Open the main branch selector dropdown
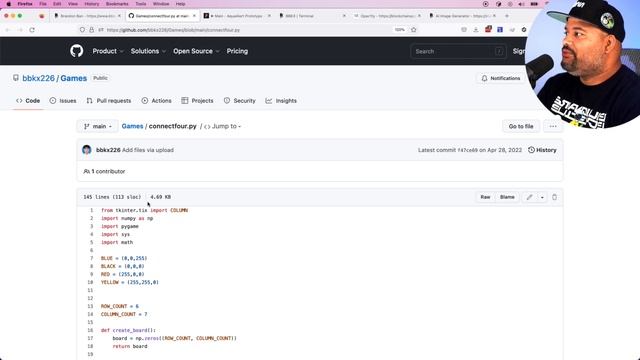 point(98,127)
